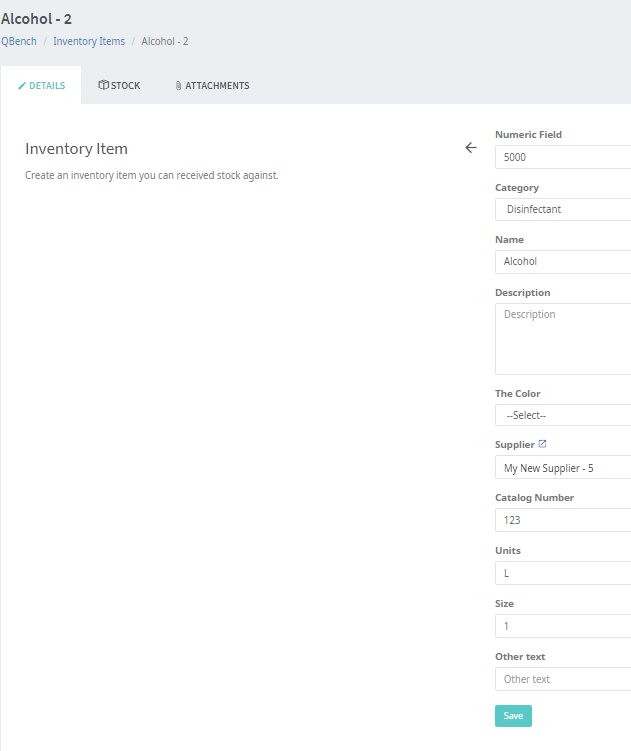Select the Catalog Number input field
Image resolution: width=631 pixels, height=751 pixels.
(563, 520)
